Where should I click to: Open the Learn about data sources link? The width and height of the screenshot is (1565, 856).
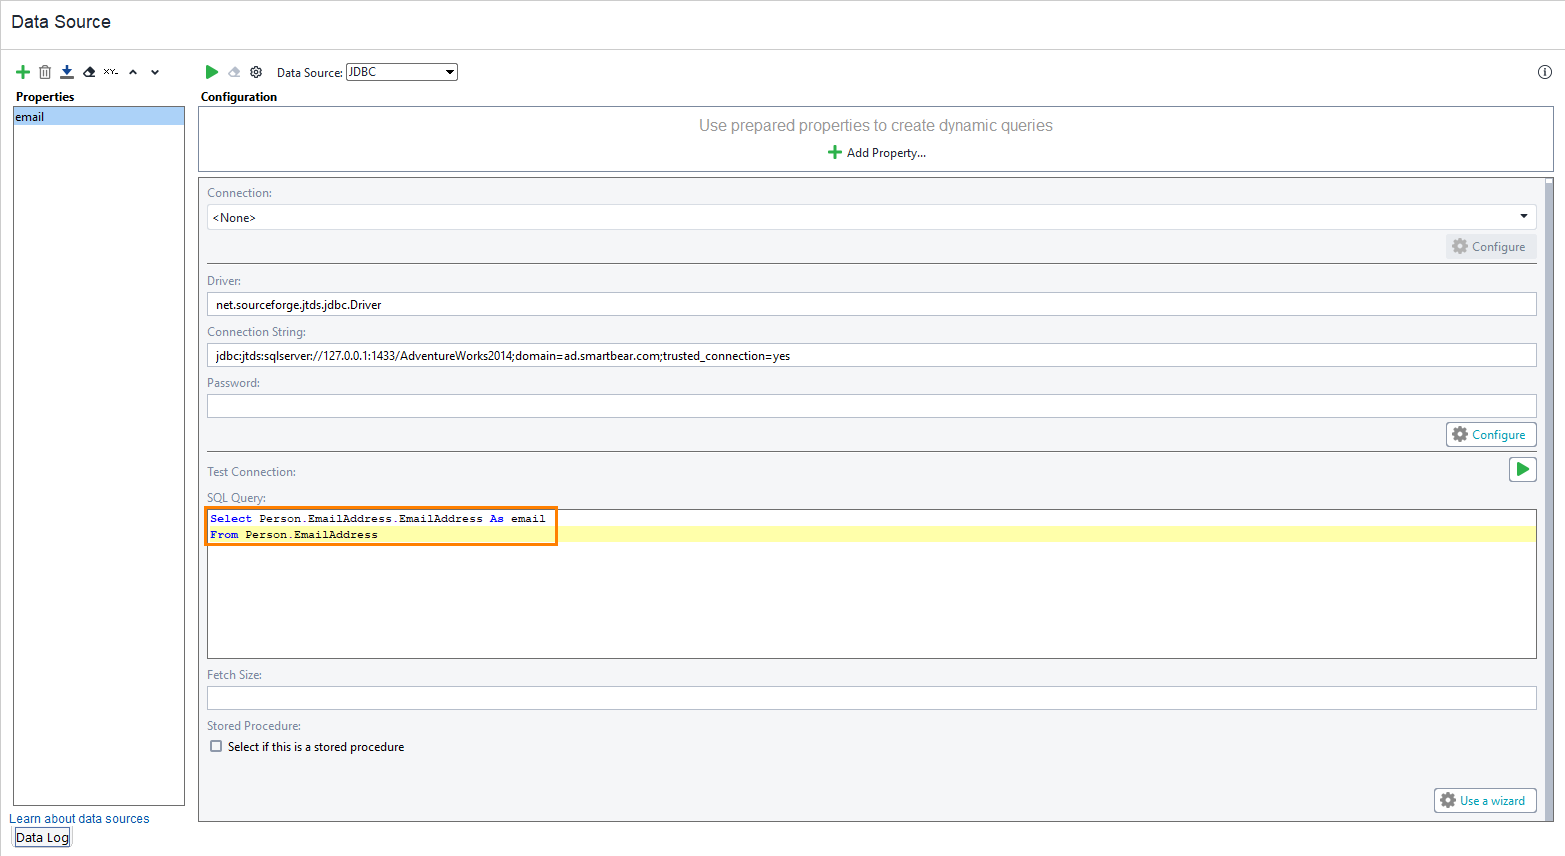click(79, 818)
